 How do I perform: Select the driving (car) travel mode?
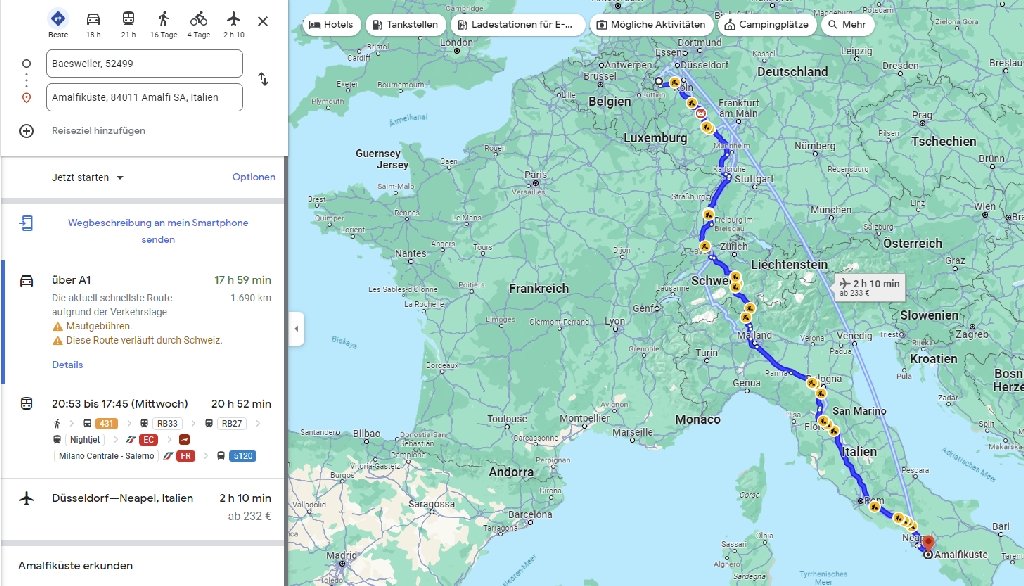point(93,22)
